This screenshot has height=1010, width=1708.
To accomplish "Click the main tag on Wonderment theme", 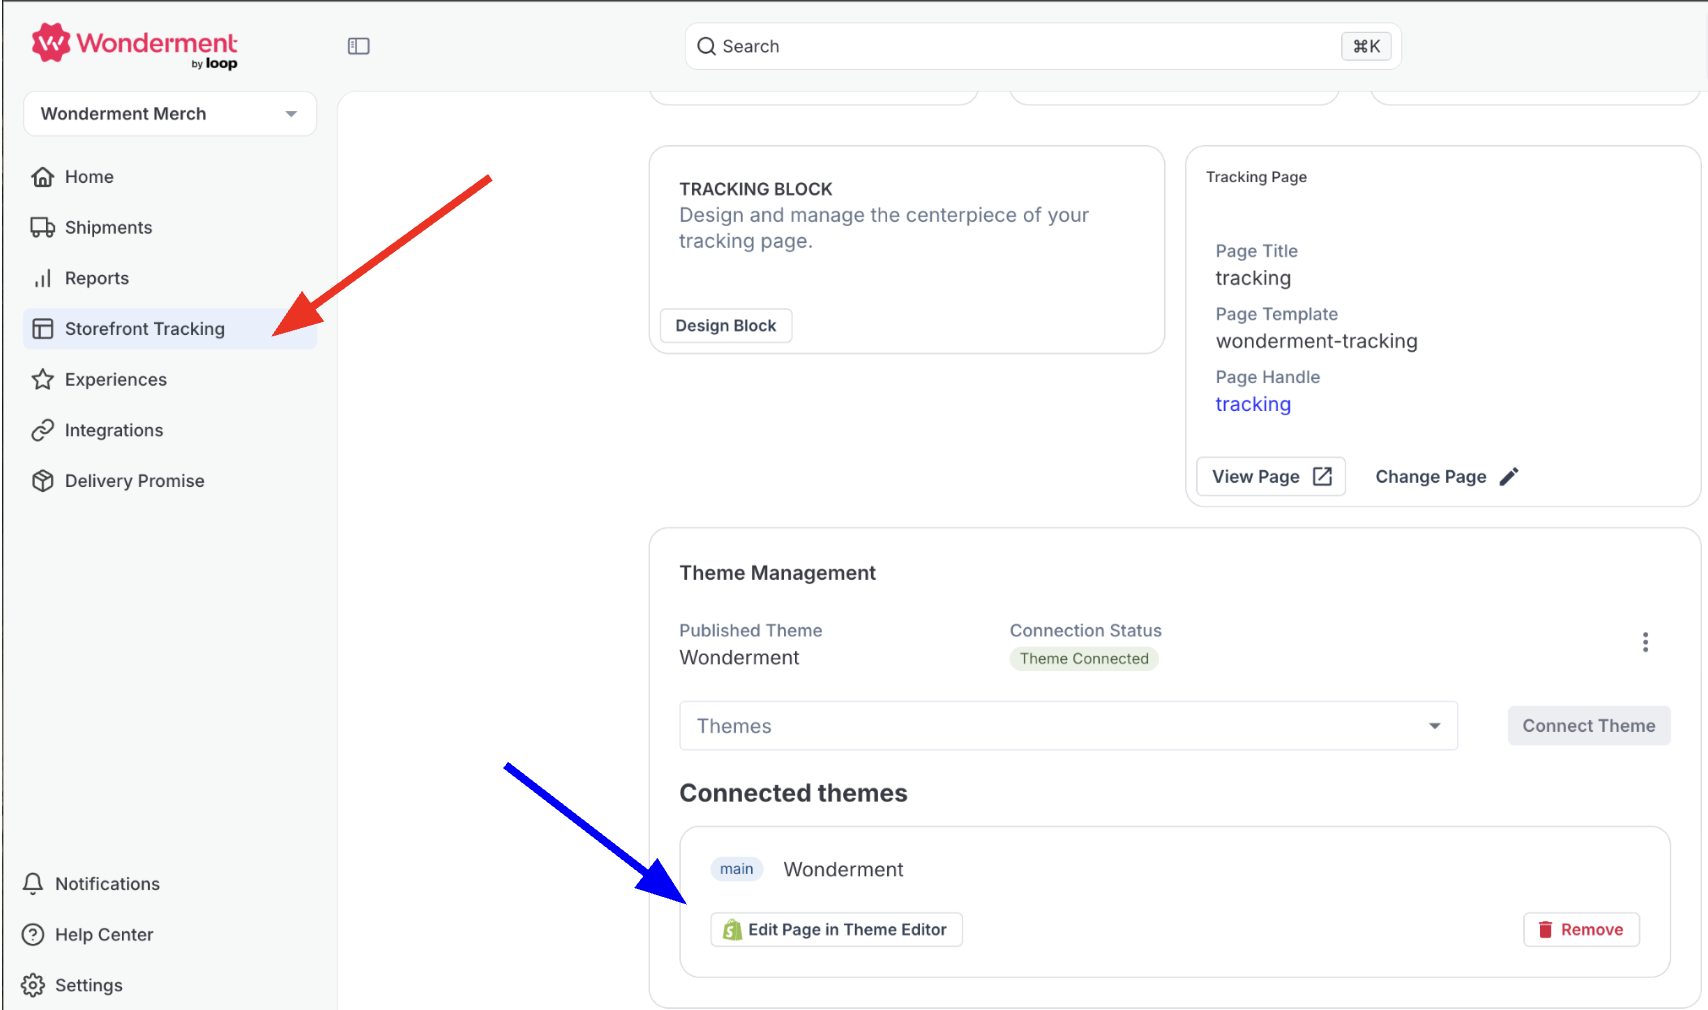I will (737, 869).
